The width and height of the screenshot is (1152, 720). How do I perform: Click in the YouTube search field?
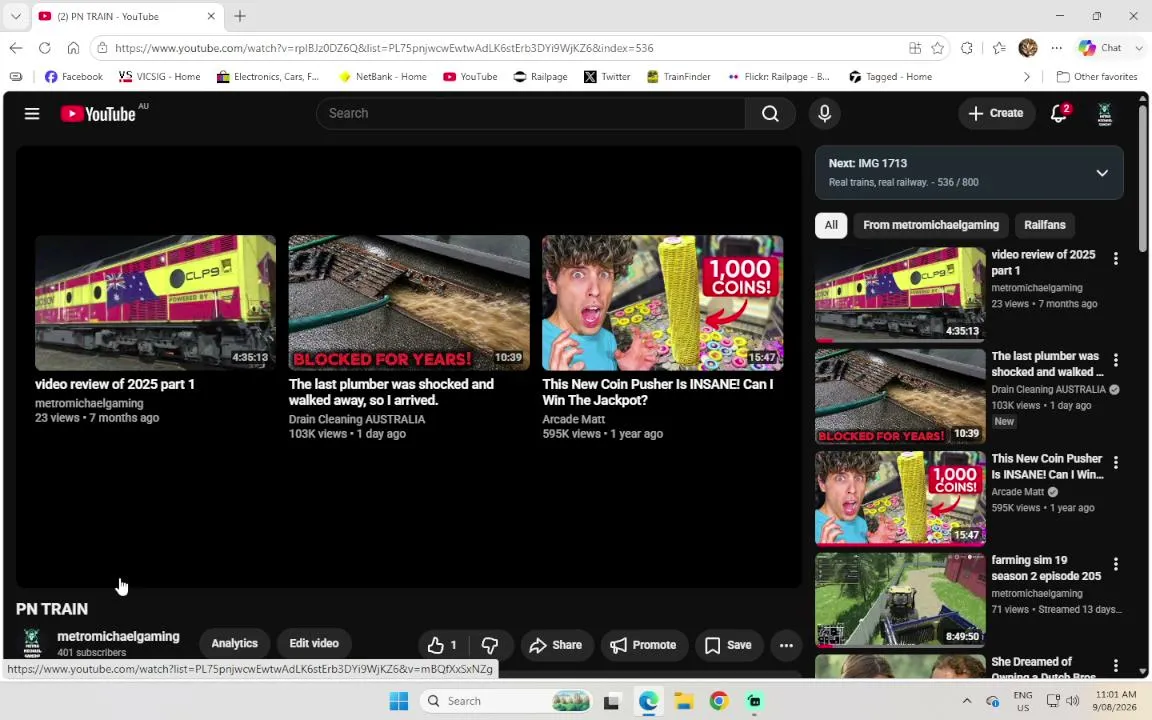pyautogui.click(x=530, y=113)
